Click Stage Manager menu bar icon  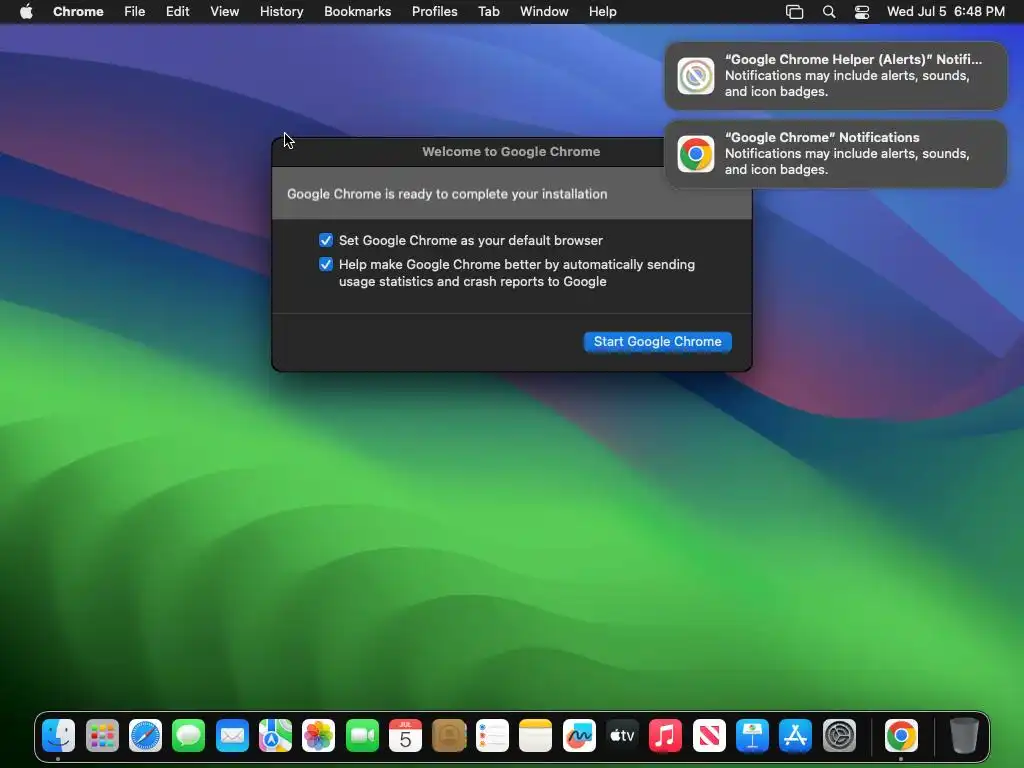tap(794, 12)
